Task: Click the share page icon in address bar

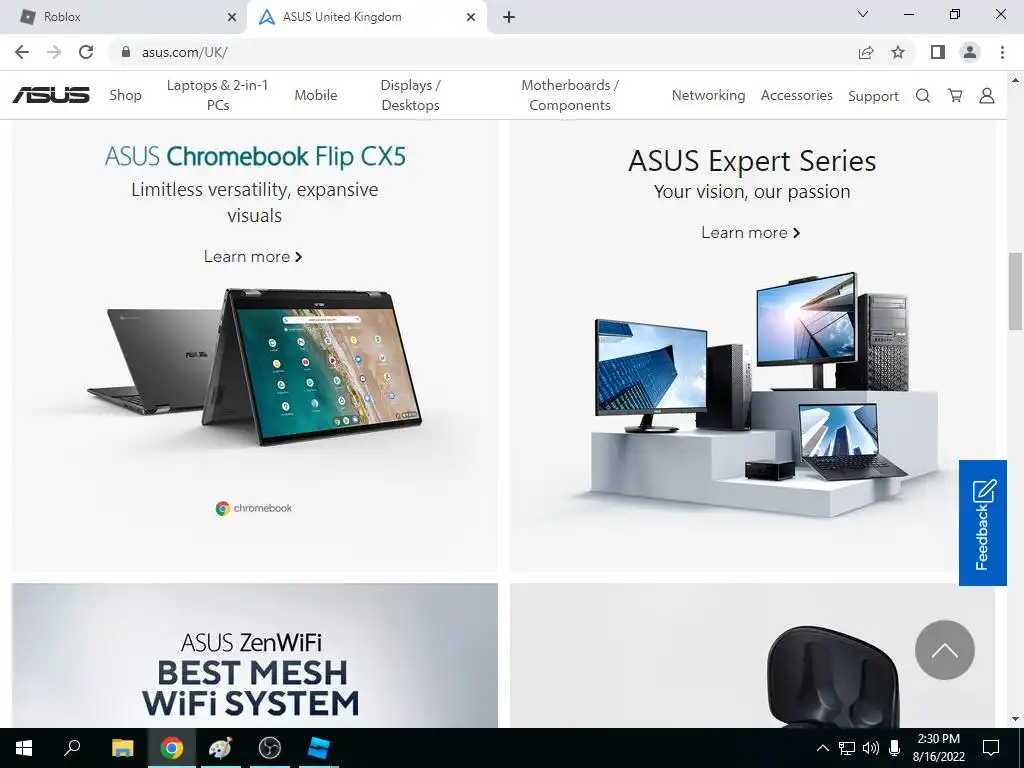Action: tap(866, 52)
